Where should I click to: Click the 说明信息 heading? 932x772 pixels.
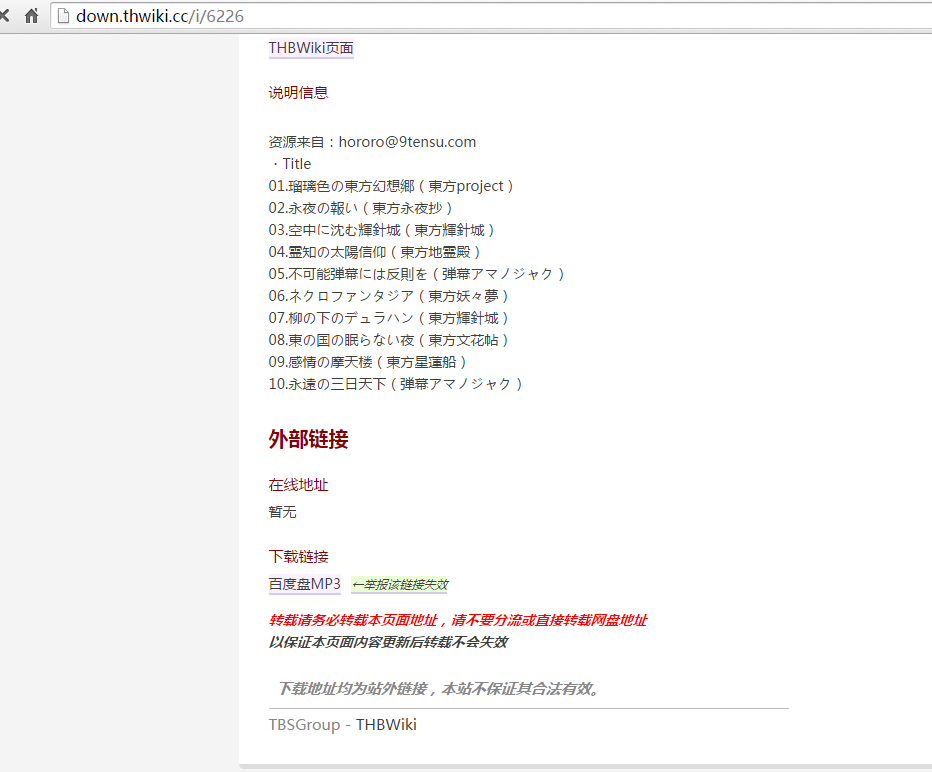(x=298, y=93)
